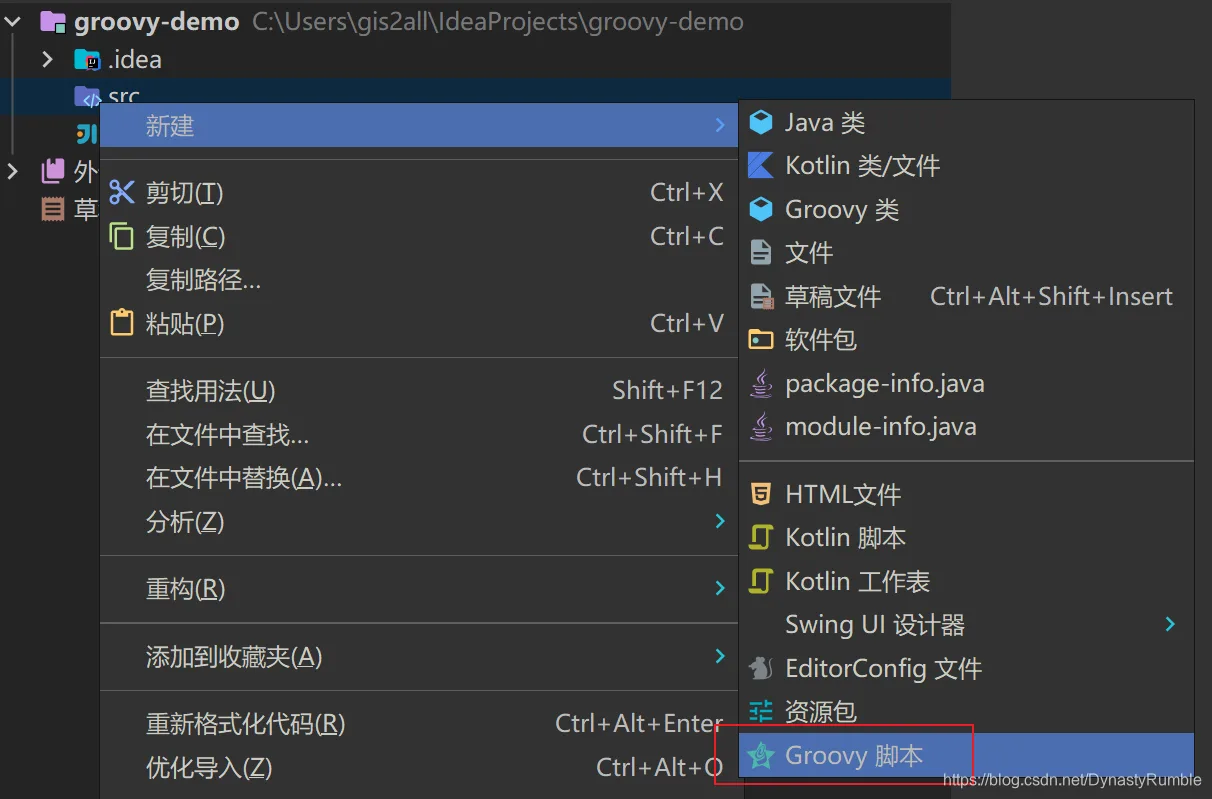Click the Ctrl+Shift+F shortcut text
The height and width of the screenshot is (799, 1212).
[x=652, y=434]
